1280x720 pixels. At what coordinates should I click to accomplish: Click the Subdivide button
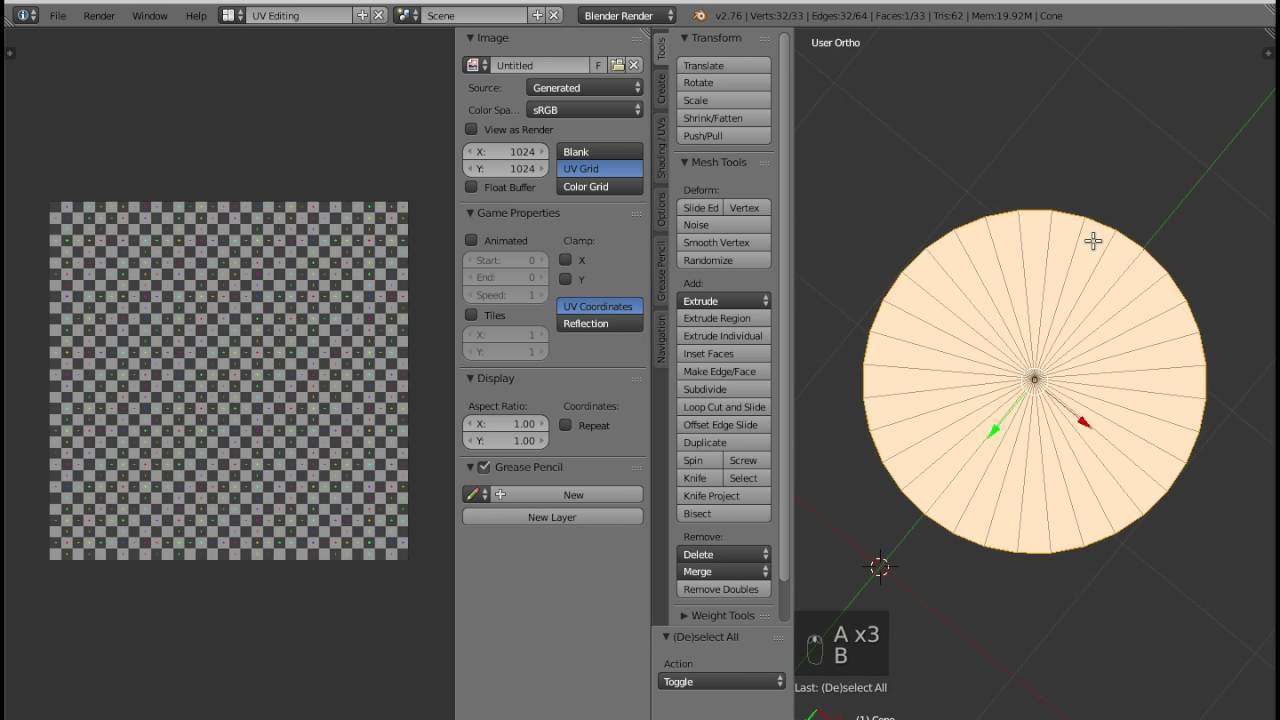click(724, 389)
